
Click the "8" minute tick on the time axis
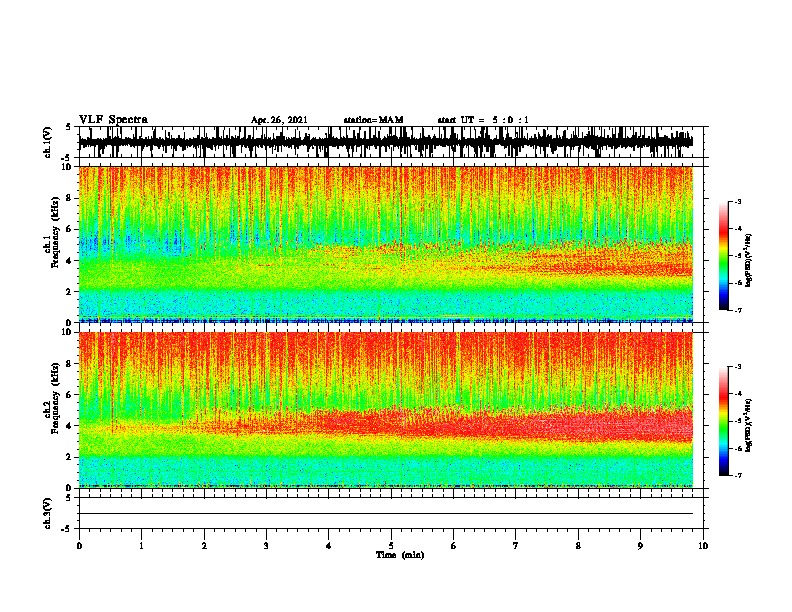(578, 546)
